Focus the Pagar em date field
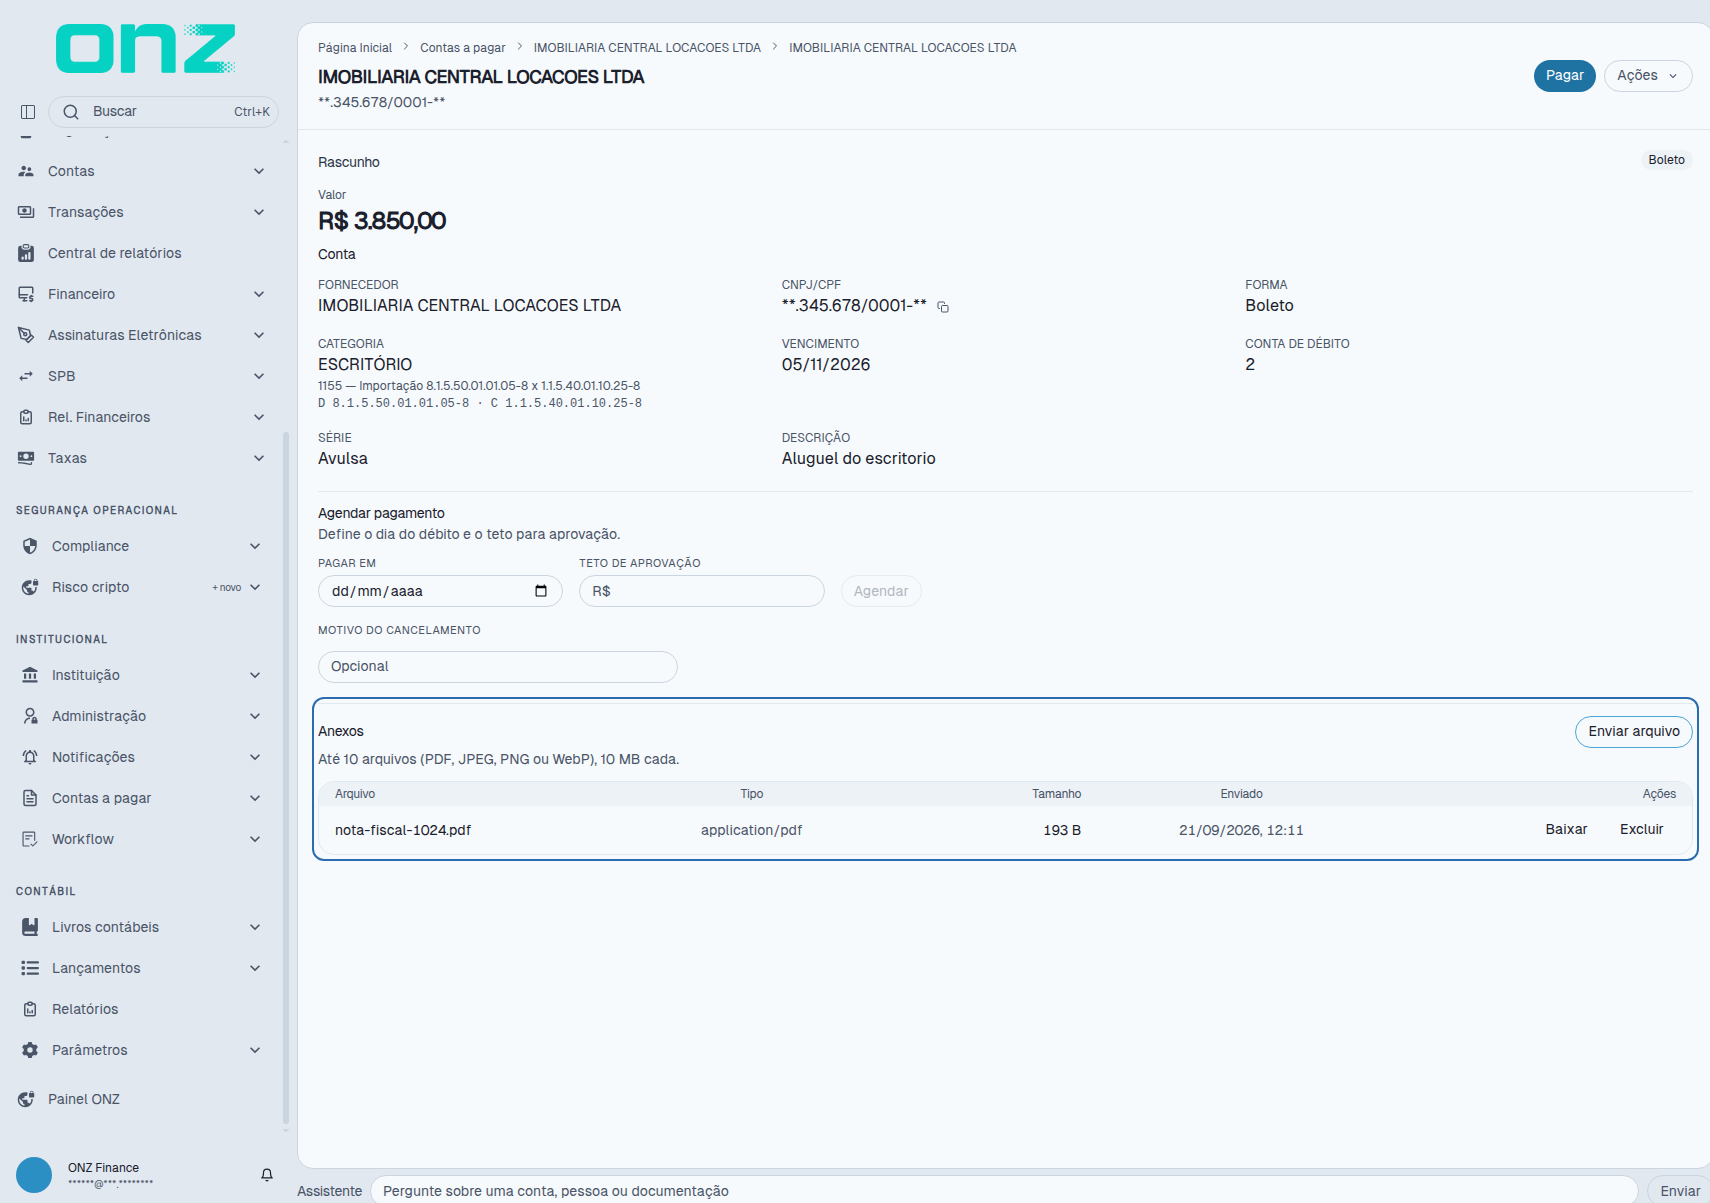 (x=440, y=591)
